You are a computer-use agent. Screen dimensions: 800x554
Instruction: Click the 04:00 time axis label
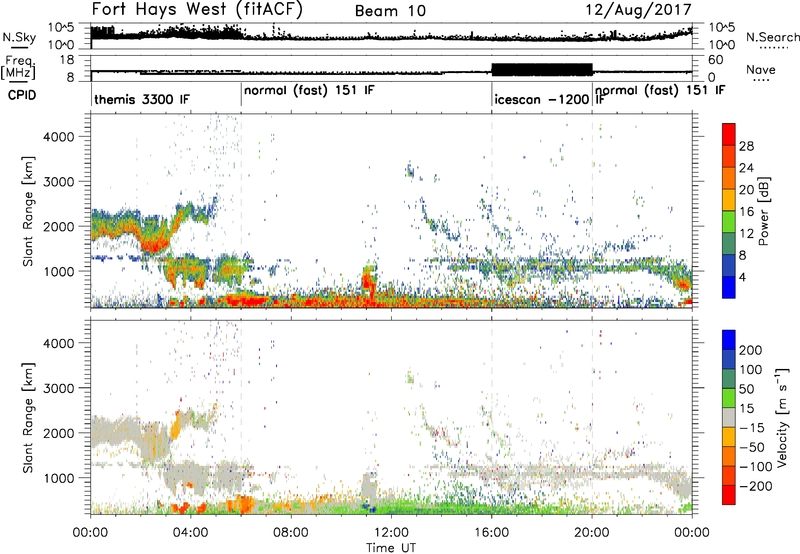tap(190, 533)
